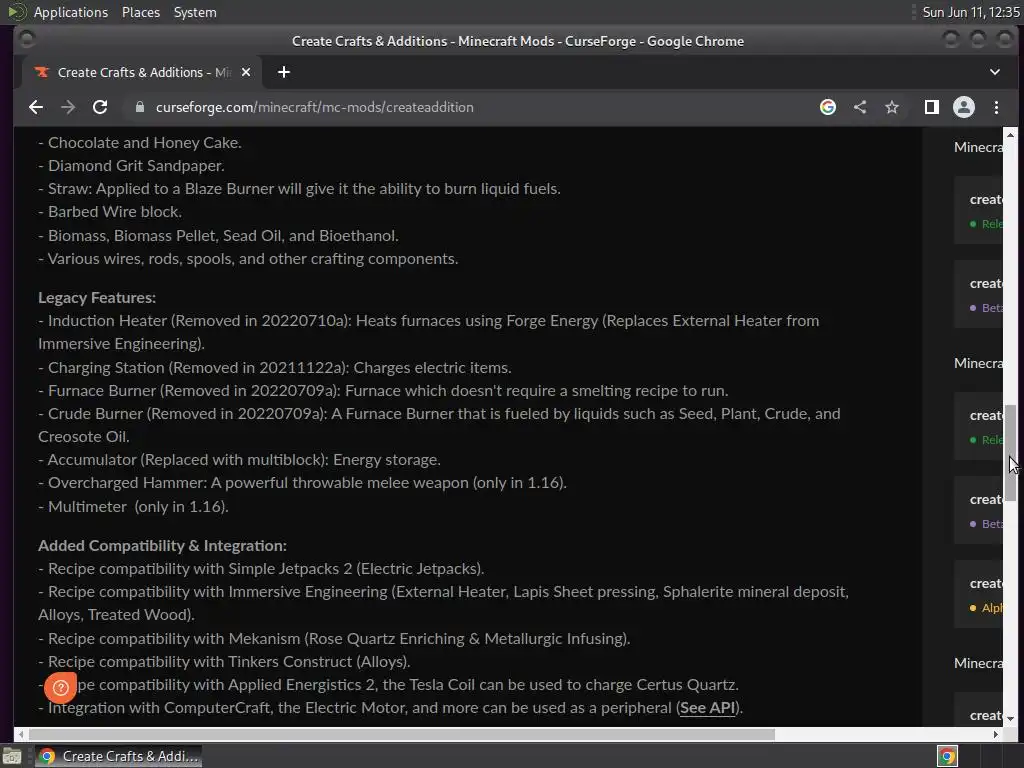Open the Applications menu
The image size is (1024, 768).
click(x=71, y=12)
